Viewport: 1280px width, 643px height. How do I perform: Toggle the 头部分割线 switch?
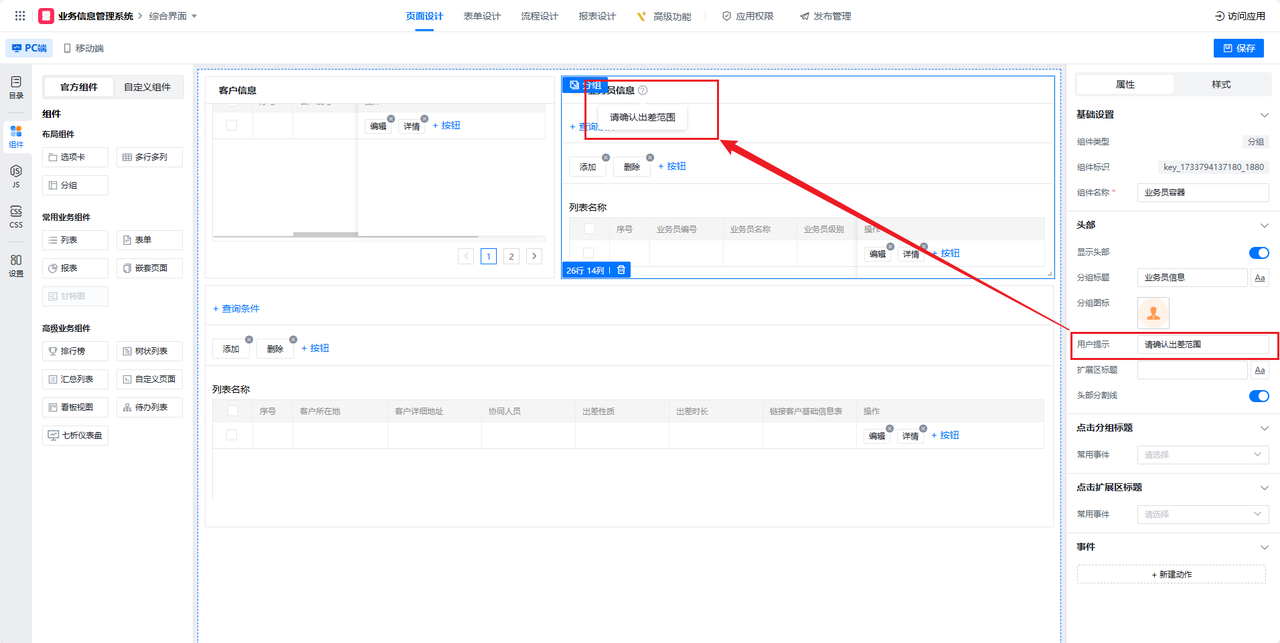pyautogui.click(x=1258, y=396)
